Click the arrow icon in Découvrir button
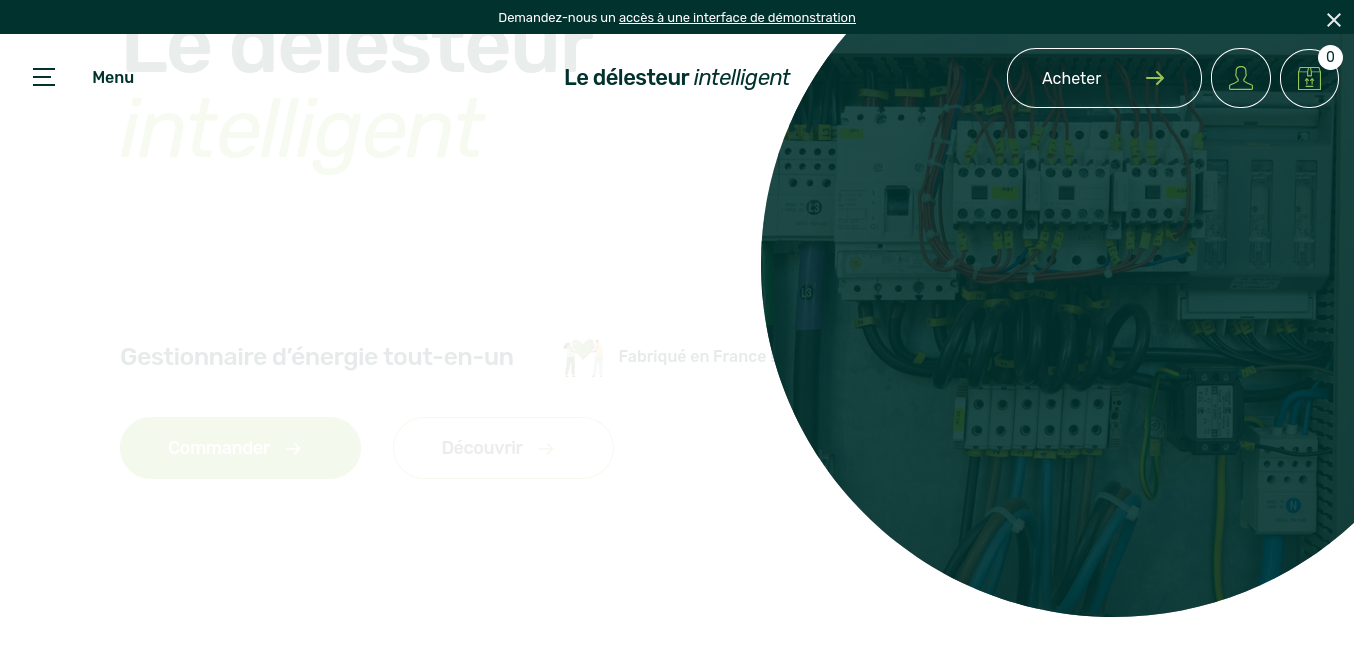1366x651 pixels. 546,448
